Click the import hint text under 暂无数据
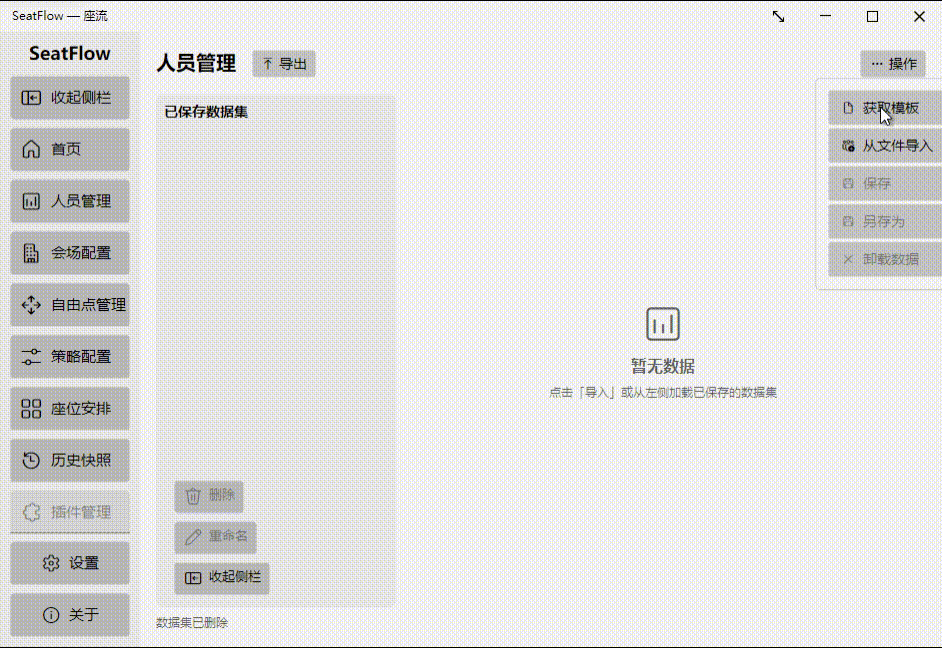The width and height of the screenshot is (942, 648). [x=663, y=393]
